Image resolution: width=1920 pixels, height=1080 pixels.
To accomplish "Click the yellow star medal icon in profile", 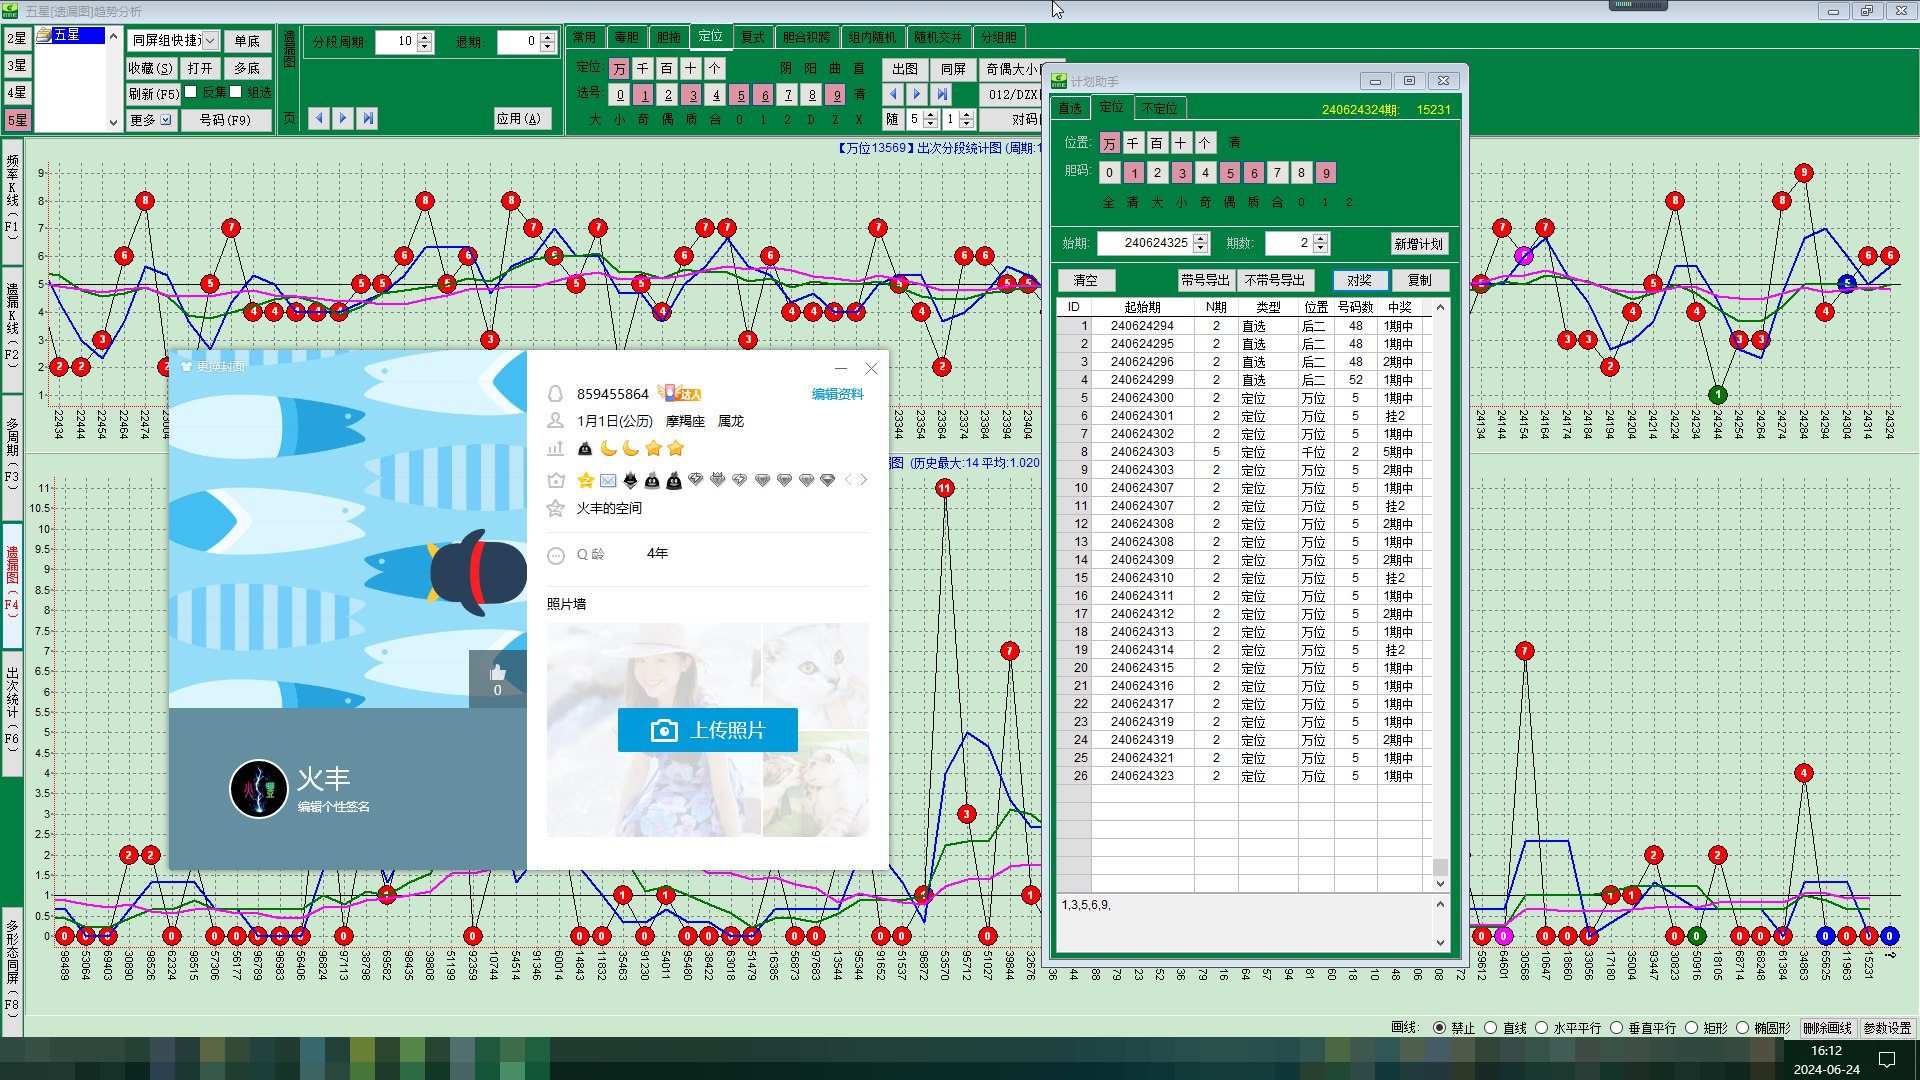I will coord(586,481).
